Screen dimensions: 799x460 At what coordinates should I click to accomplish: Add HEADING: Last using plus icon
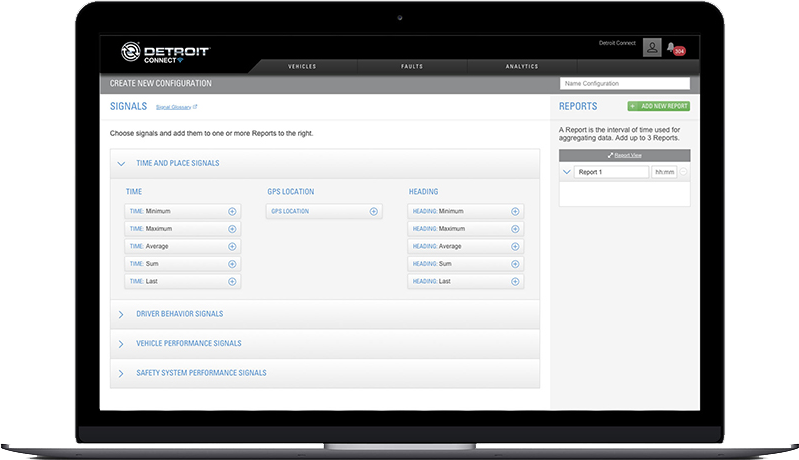(x=515, y=282)
